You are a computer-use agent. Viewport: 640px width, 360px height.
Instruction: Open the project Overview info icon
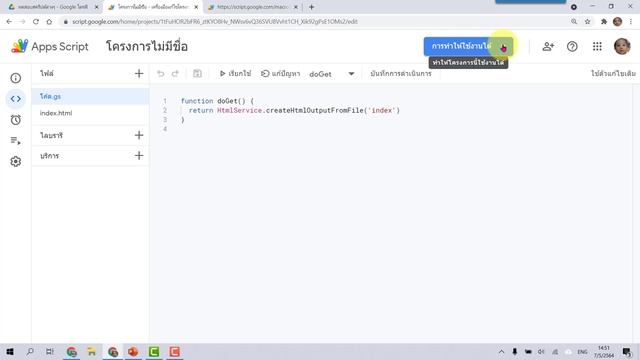pos(16,78)
